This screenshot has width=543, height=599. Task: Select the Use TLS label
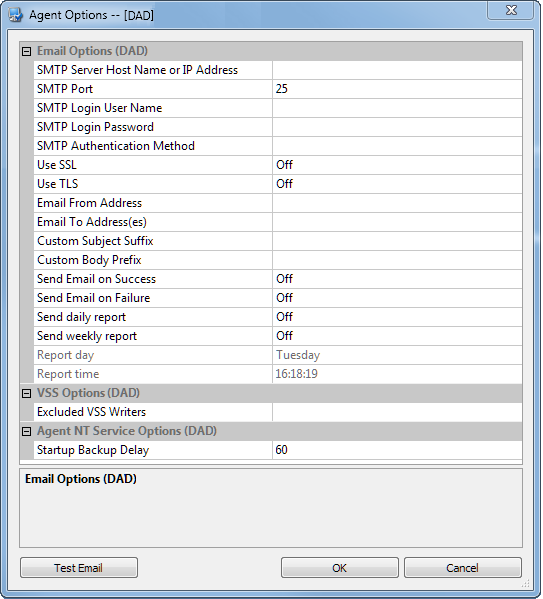57,184
